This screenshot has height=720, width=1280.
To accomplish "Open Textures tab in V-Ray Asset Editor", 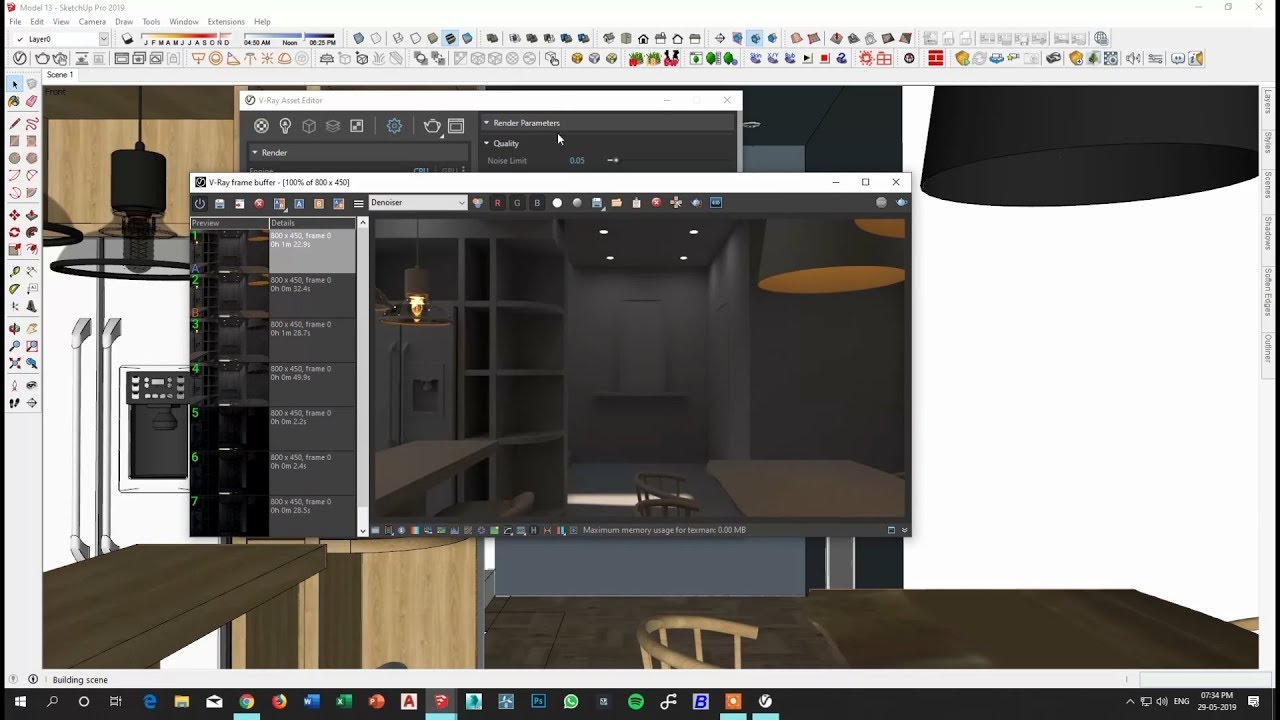I will tap(357, 126).
